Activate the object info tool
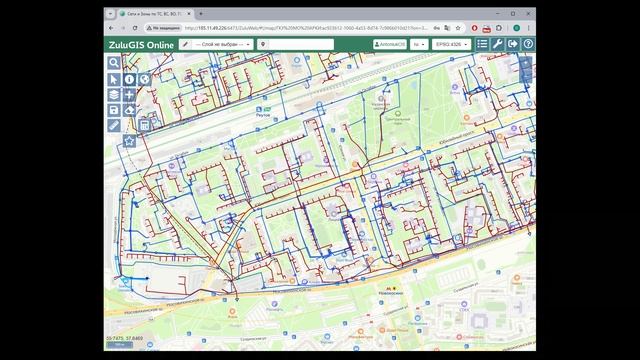Image resolution: width=640 pixels, height=360 pixels. pyautogui.click(x=129, y=79)
